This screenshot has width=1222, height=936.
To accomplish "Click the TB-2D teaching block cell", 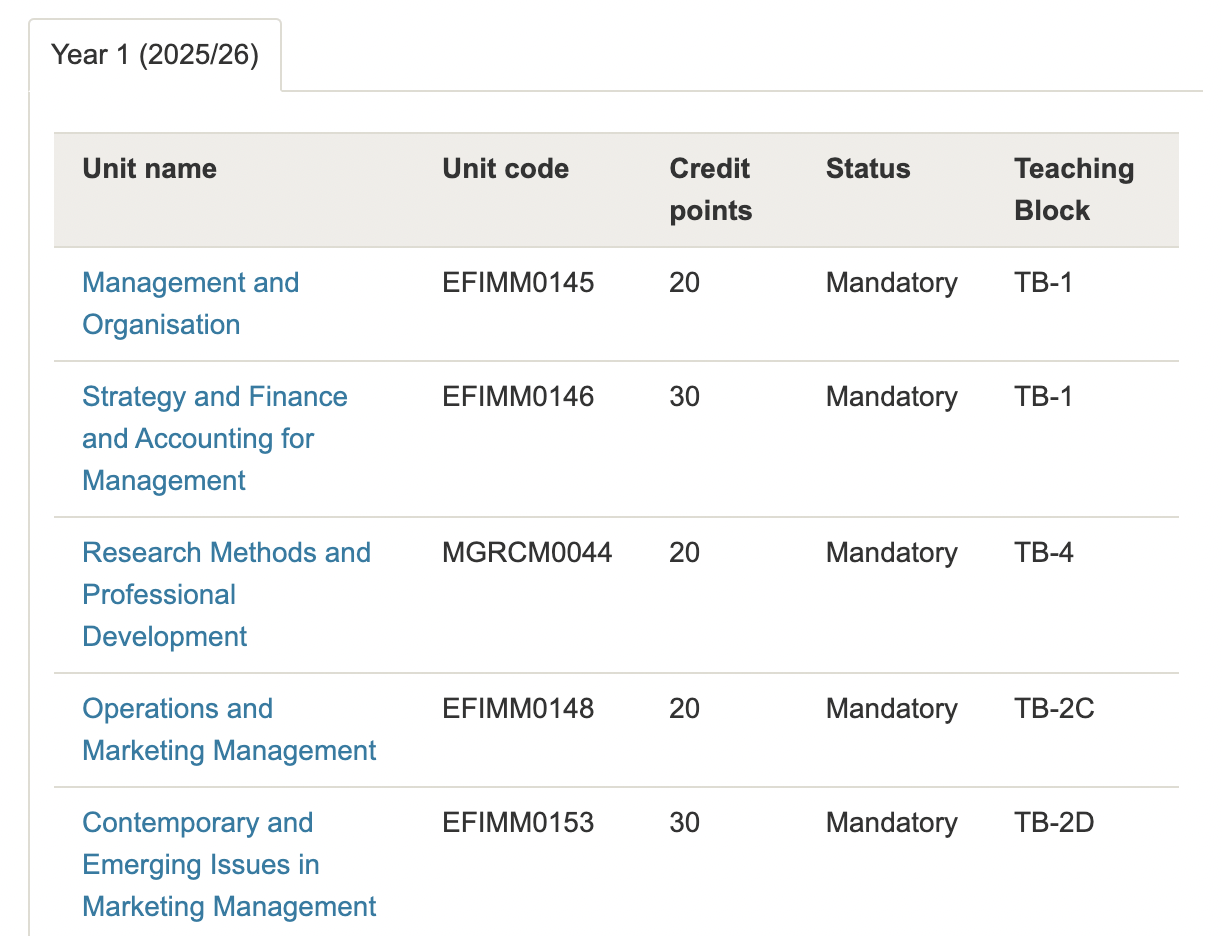I will pyautogui.click(x=1054, y=823).
